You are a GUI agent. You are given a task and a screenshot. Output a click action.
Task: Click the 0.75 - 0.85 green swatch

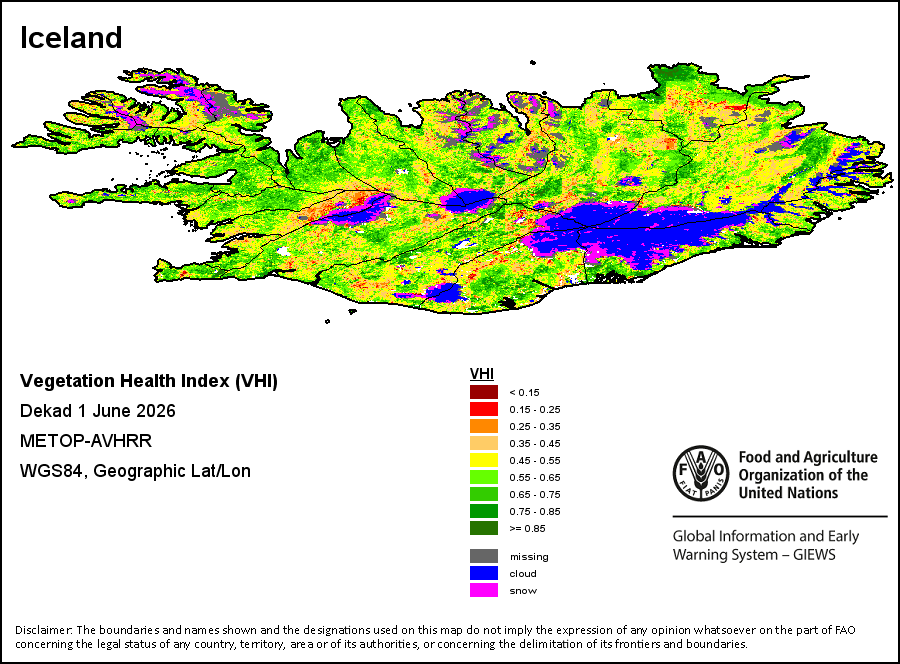pos(484,511)
